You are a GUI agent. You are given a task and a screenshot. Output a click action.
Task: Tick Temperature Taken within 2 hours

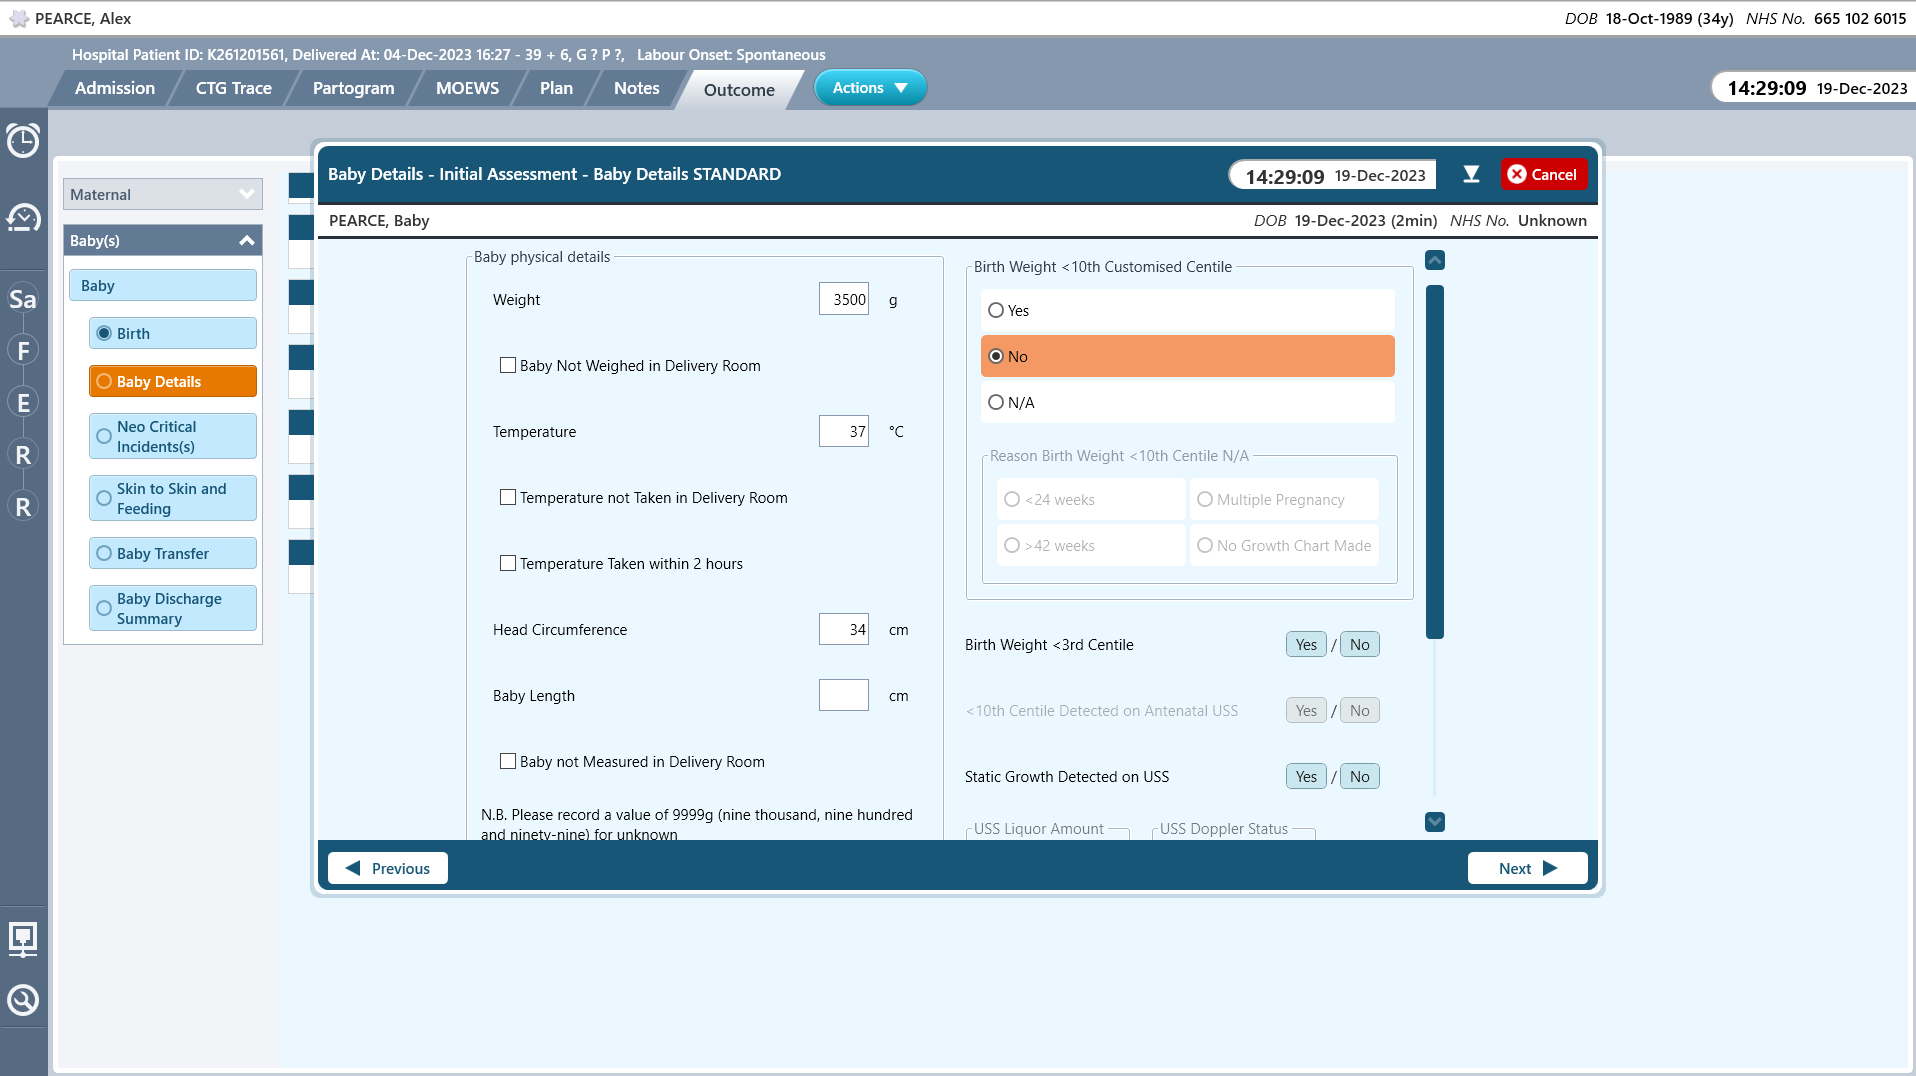point(508,564)
